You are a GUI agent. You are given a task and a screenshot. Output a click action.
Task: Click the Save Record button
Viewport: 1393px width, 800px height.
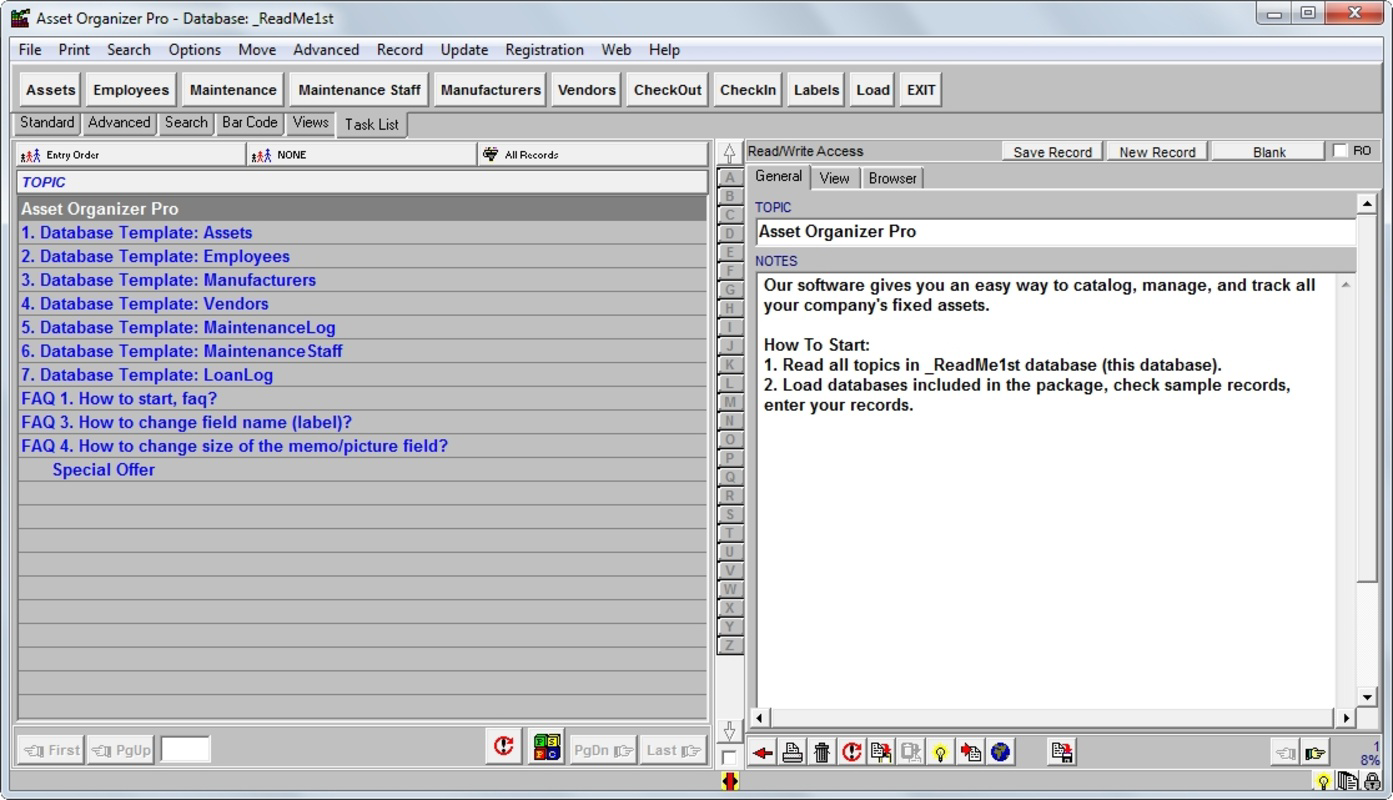(x=1052, y=152)
